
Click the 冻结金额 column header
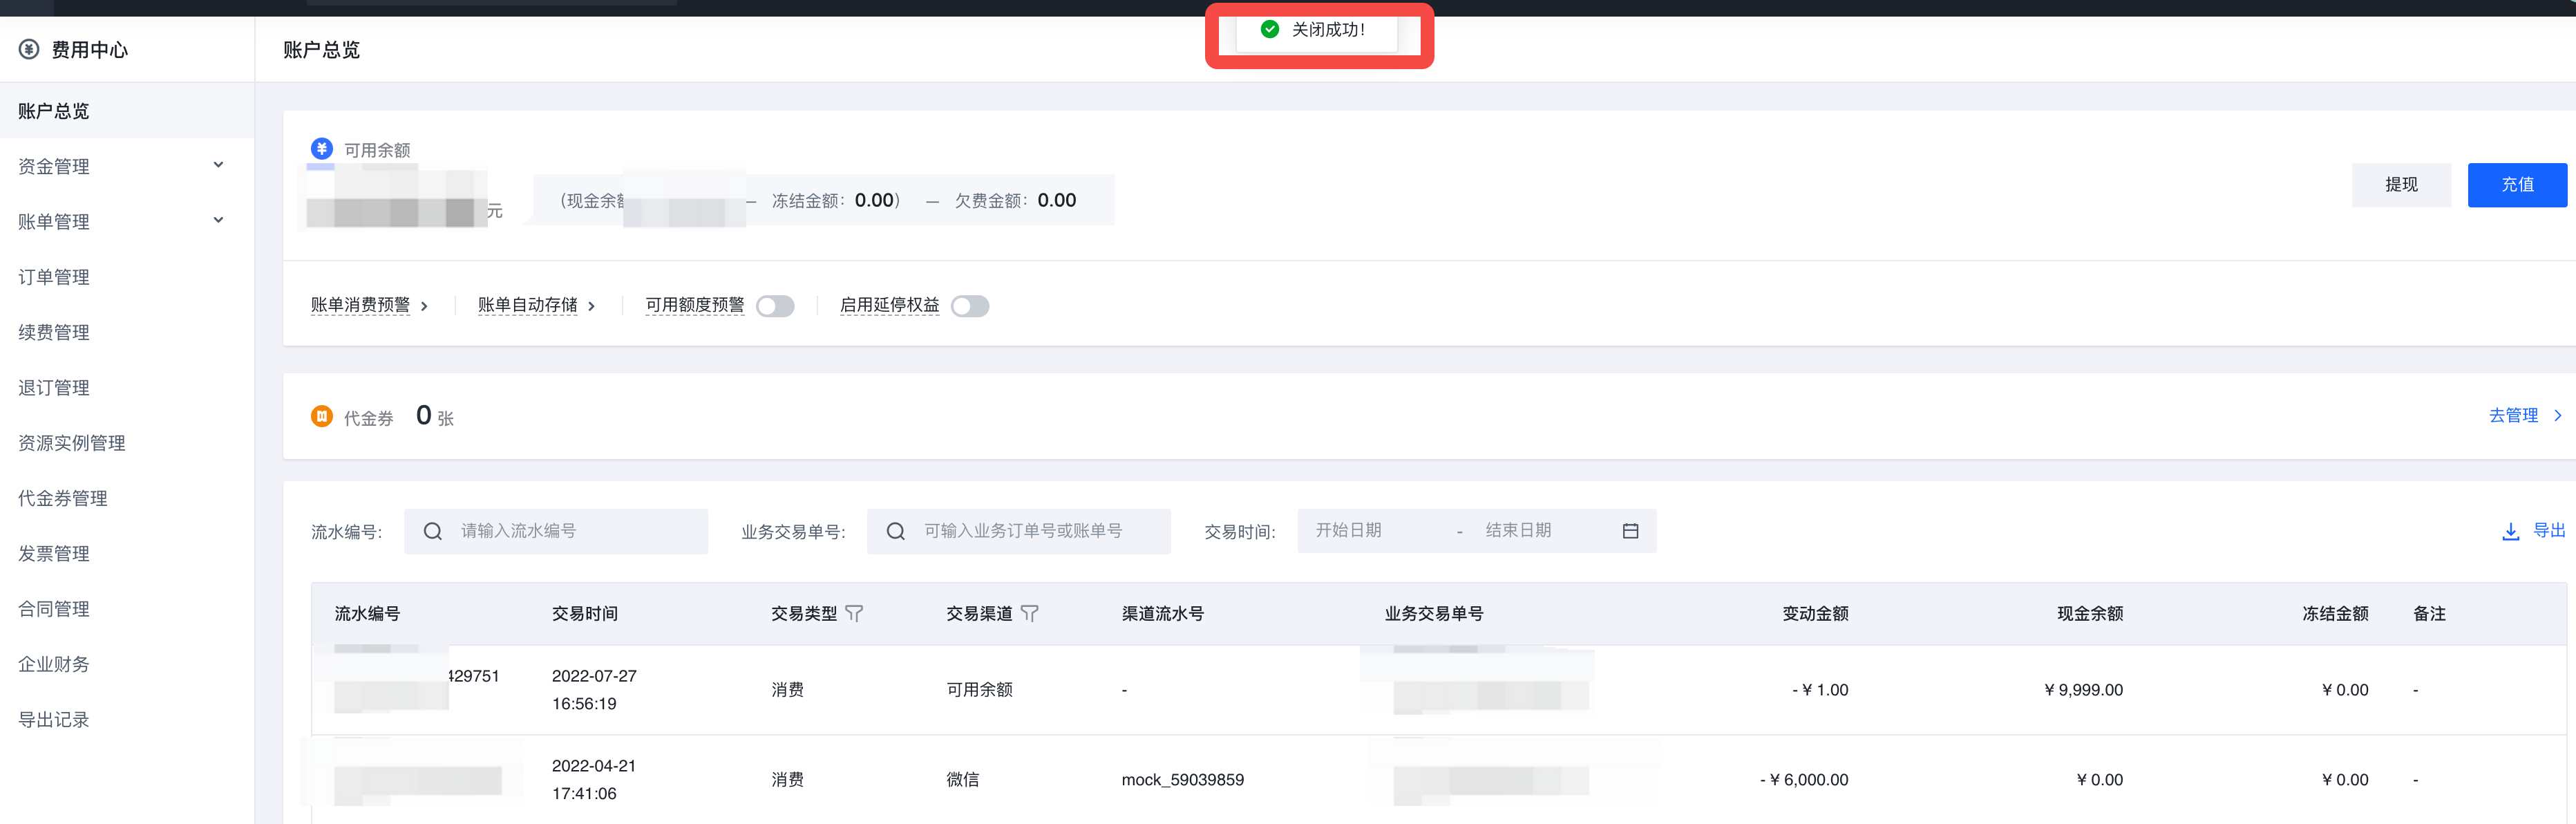point(2335,613)
